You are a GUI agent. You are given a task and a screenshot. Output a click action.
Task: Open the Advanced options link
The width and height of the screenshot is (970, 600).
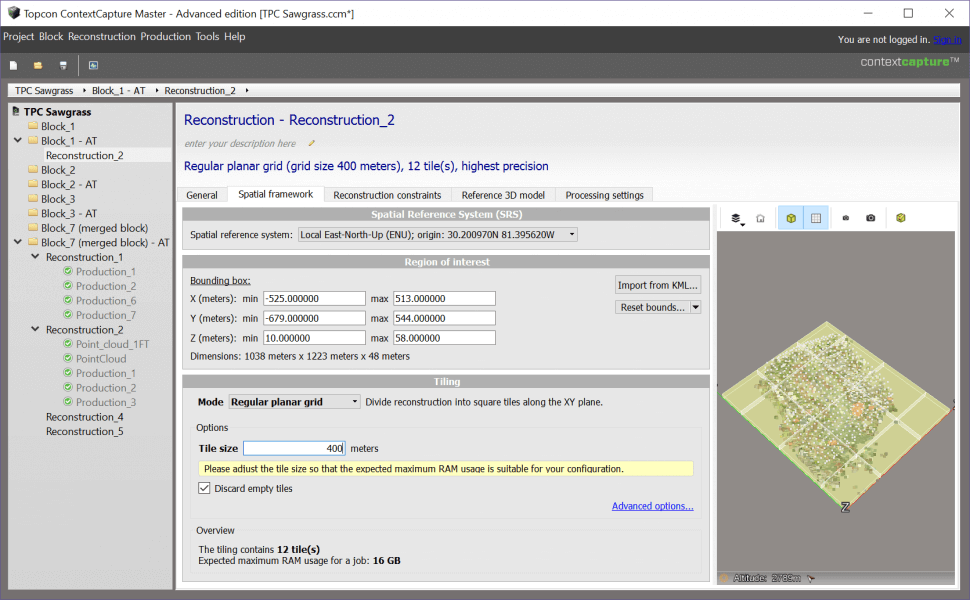click(653, 506)
